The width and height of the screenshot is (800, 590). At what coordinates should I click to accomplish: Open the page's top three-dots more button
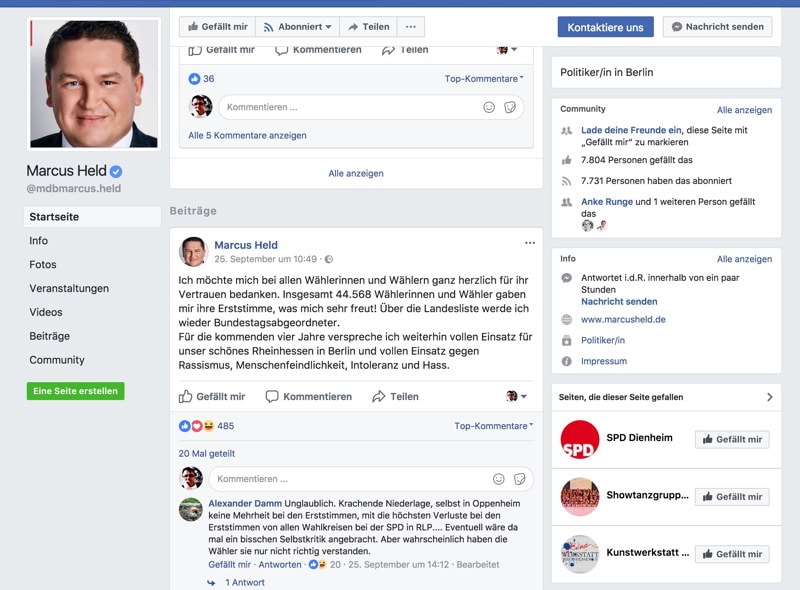(410, 27)
